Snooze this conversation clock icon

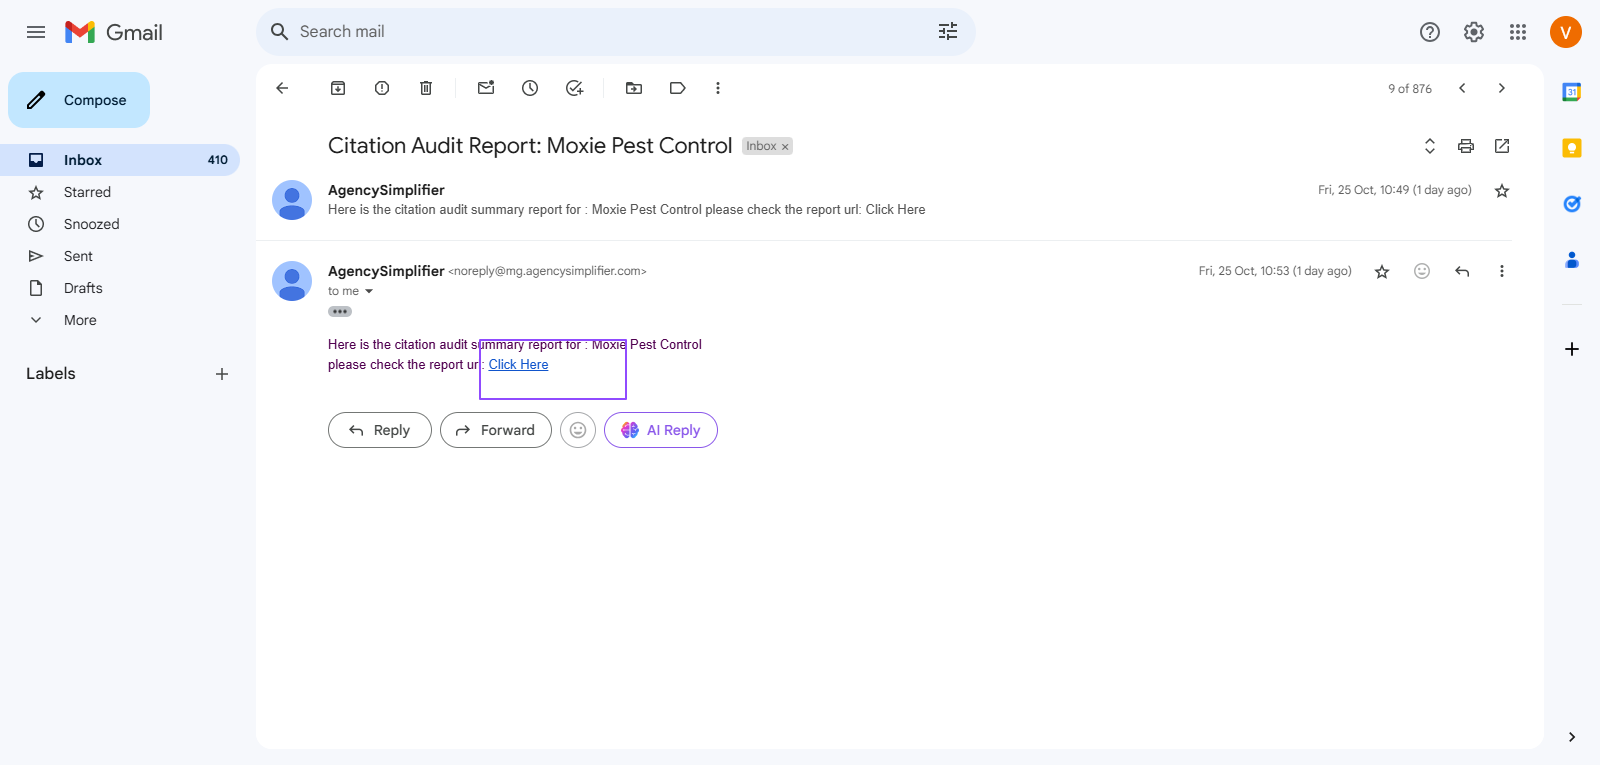pyautogui.click(x=530, y=88)
